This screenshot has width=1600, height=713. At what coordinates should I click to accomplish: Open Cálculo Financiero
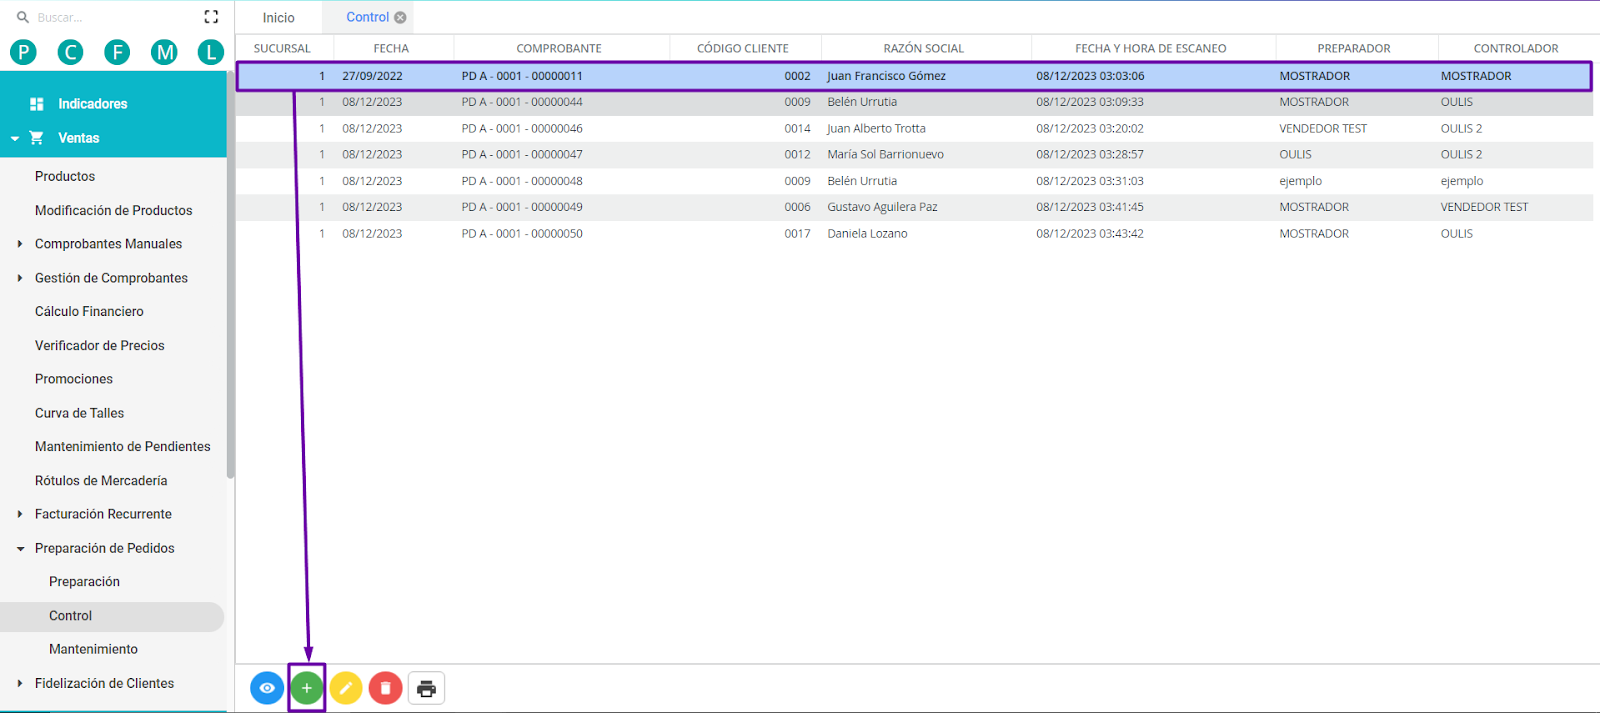89,311
